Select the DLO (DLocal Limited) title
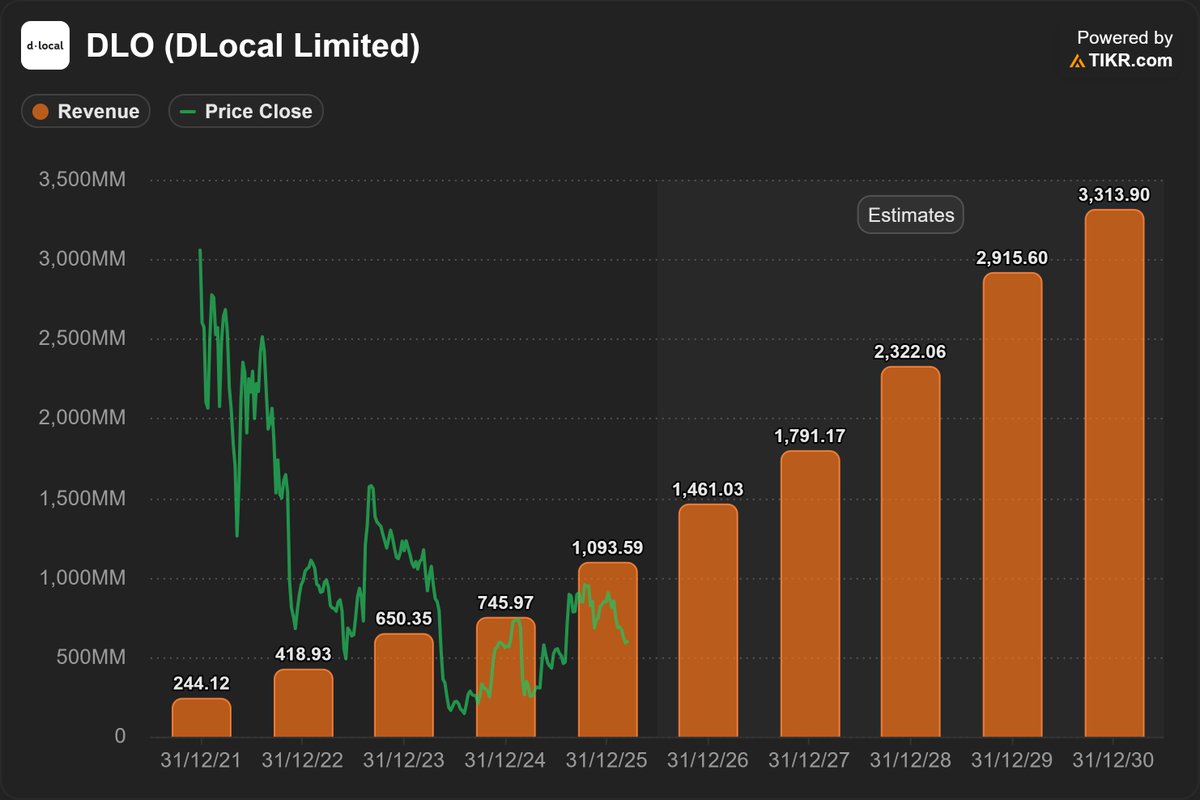The image size is (1200, 800). click(x=255, y=45)
